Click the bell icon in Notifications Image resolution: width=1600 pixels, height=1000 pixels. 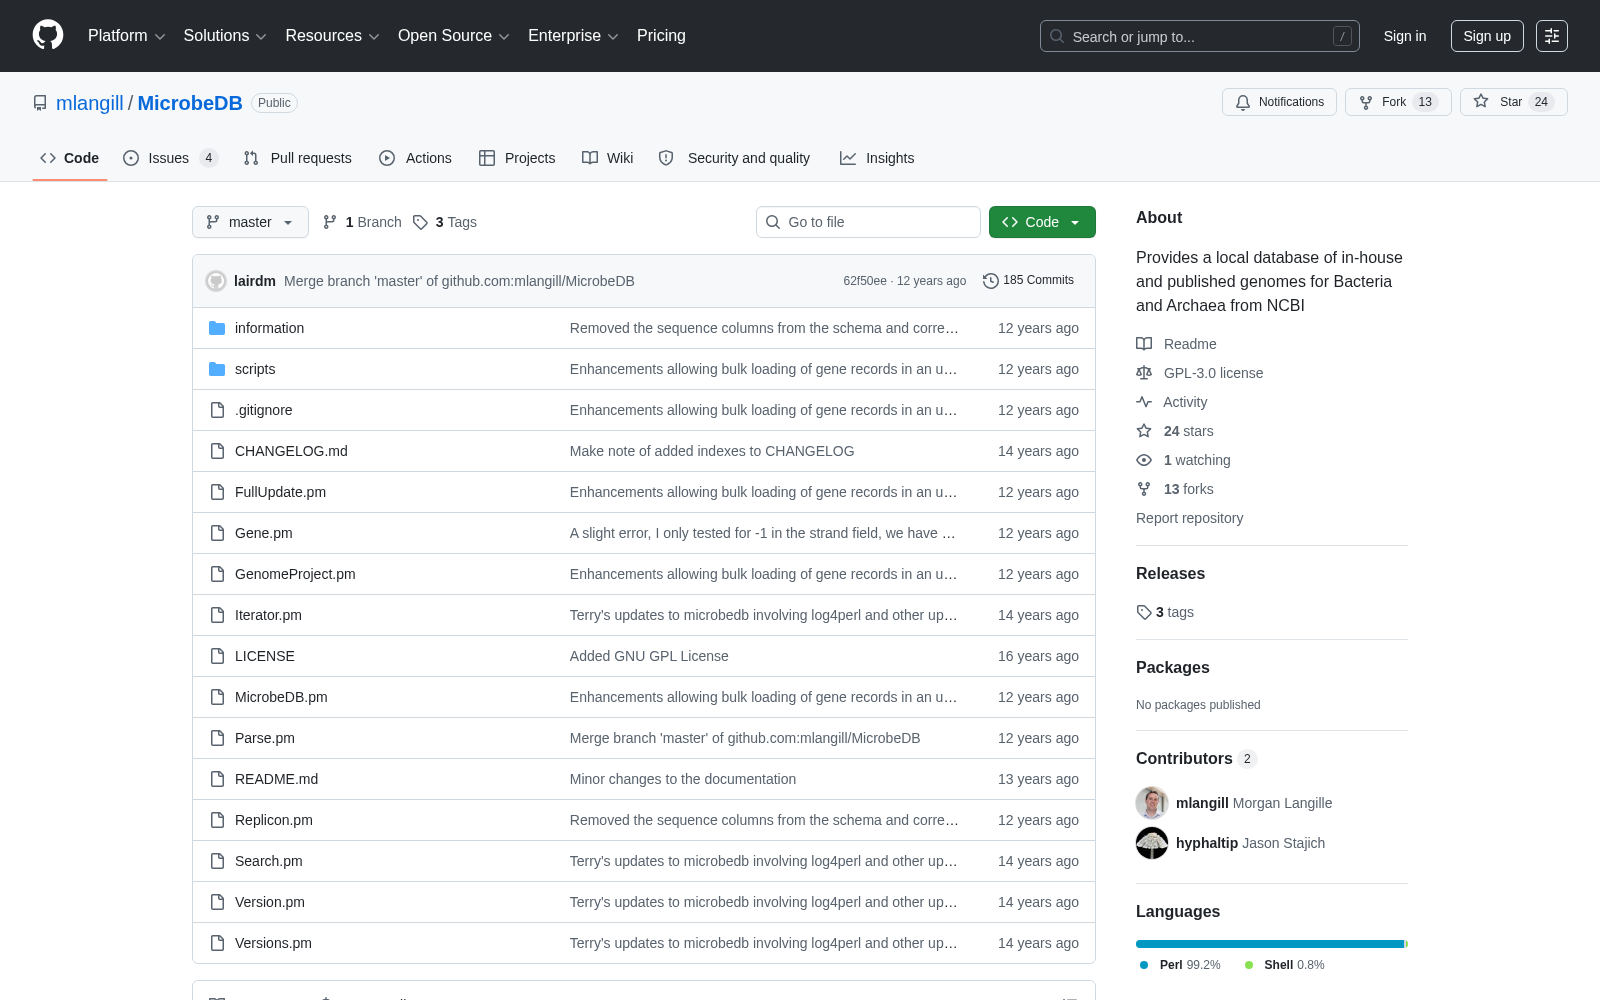point(1243,102)
